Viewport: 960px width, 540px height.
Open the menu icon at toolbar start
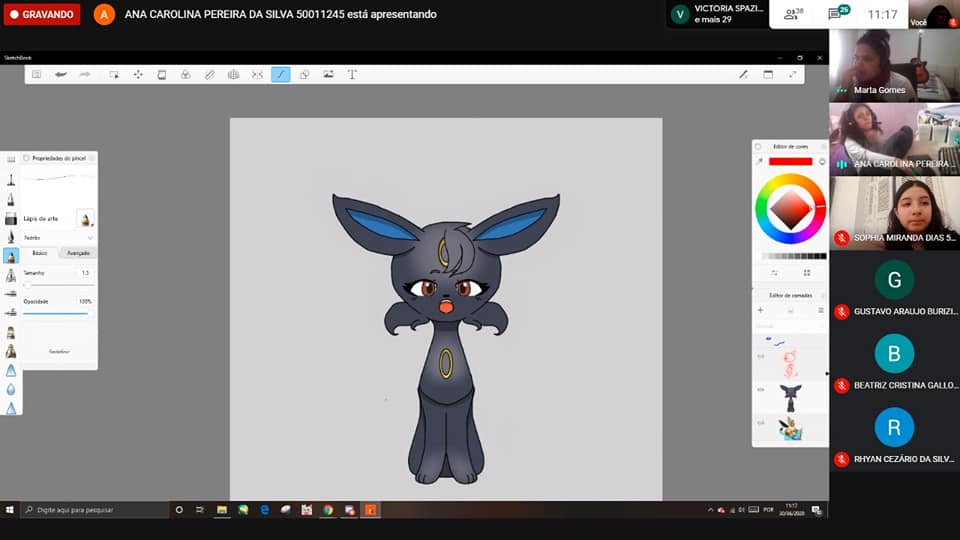[x=37, y=75]
